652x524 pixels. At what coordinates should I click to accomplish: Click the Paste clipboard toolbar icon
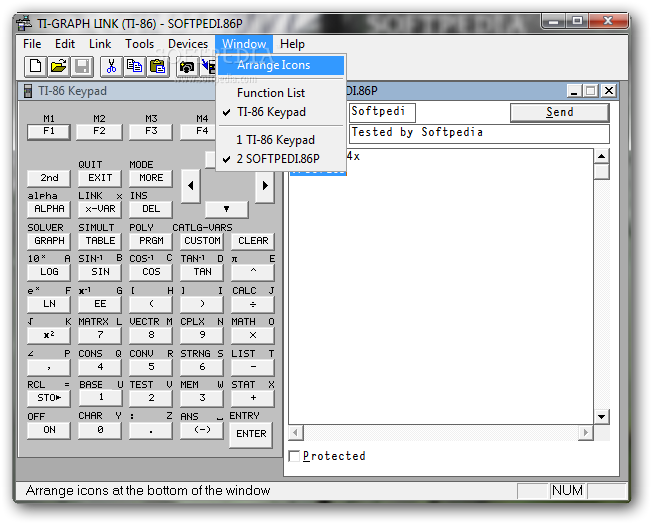(158, 67)
